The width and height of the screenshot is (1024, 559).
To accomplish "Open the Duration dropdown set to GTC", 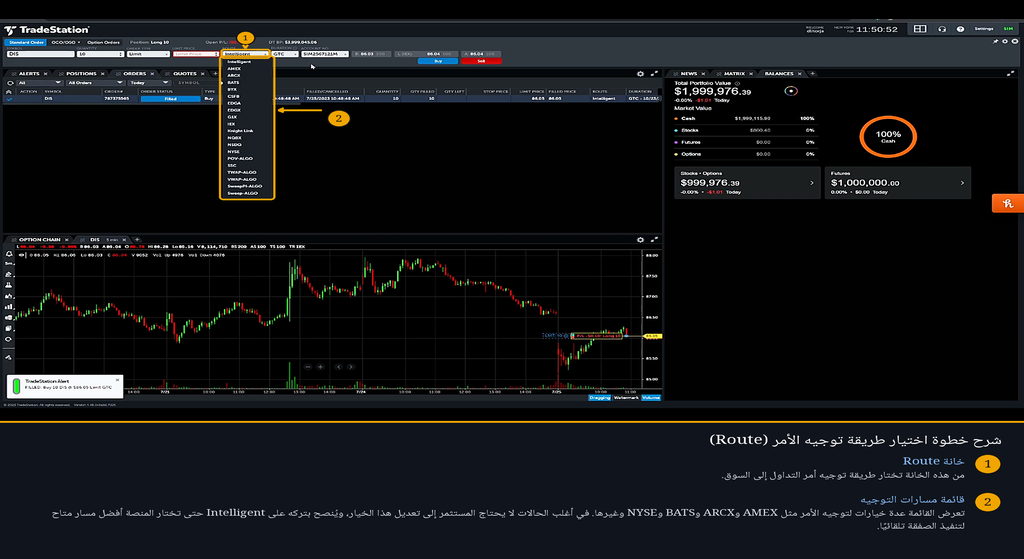I will [x=285, y=54].
